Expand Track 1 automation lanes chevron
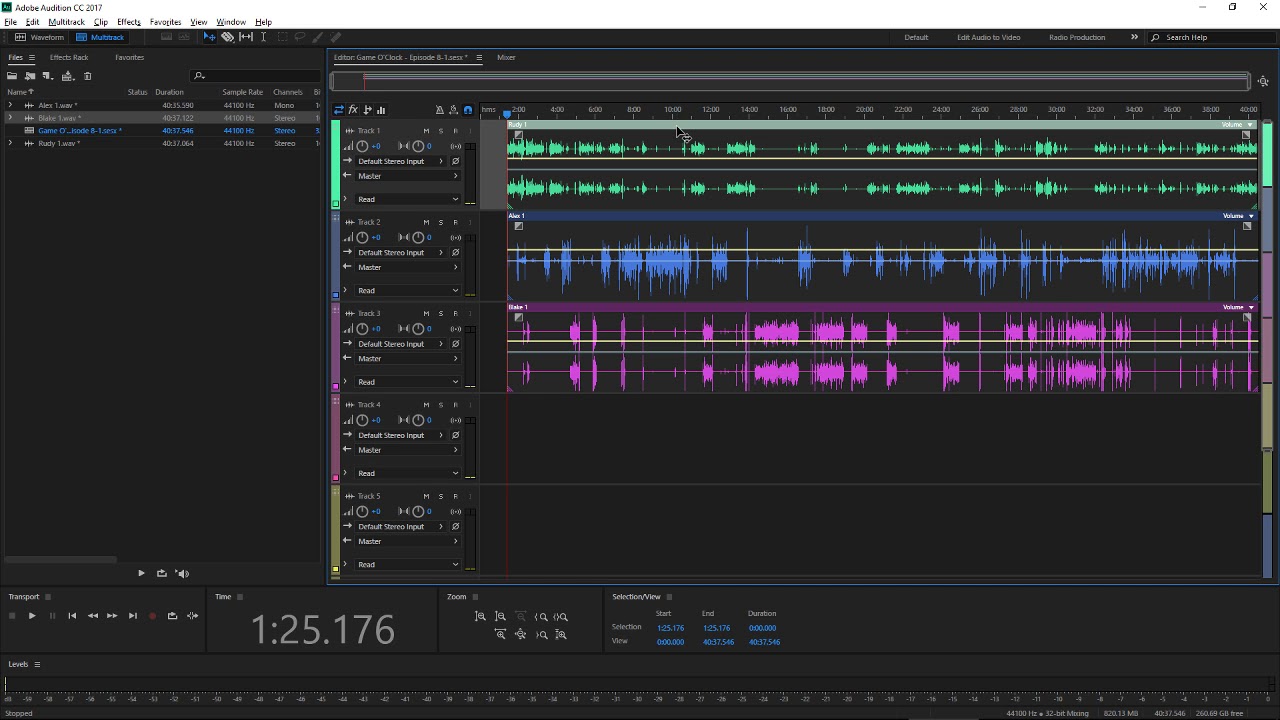 (x=346, y=199)
